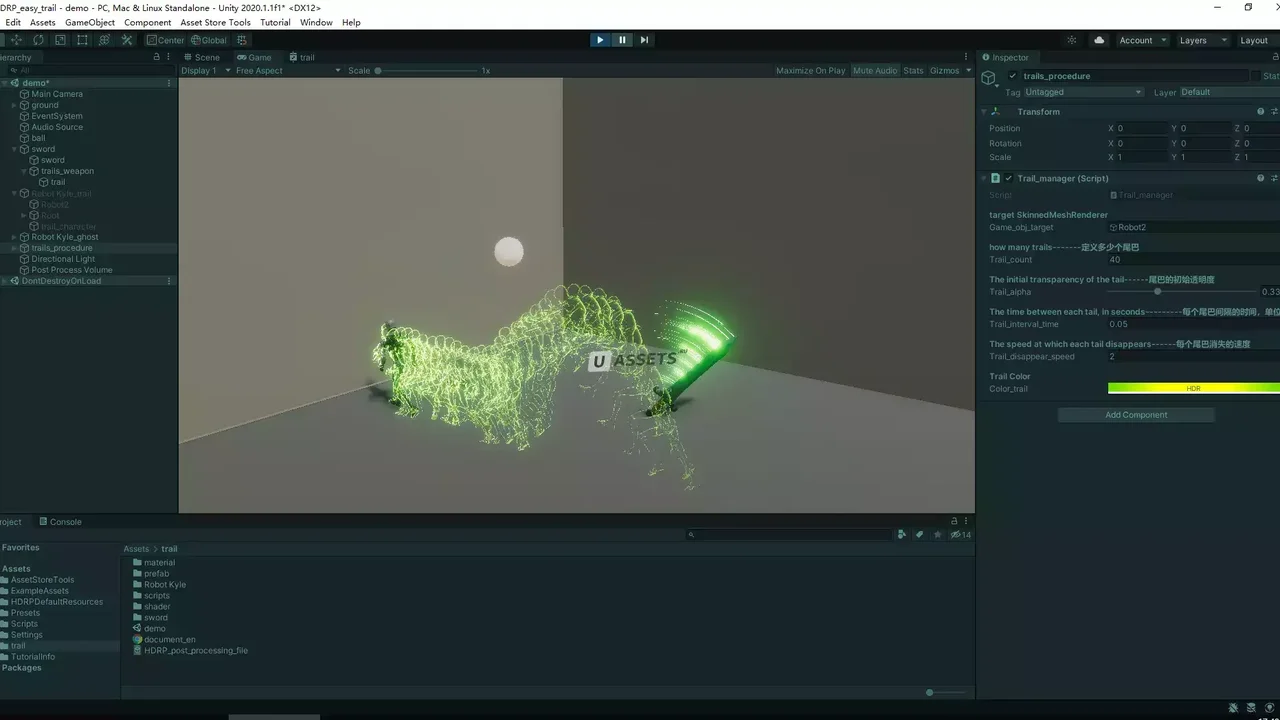Switch to the Scene tab
This screenshot has height=720, width=1280.
click(202, 57)
